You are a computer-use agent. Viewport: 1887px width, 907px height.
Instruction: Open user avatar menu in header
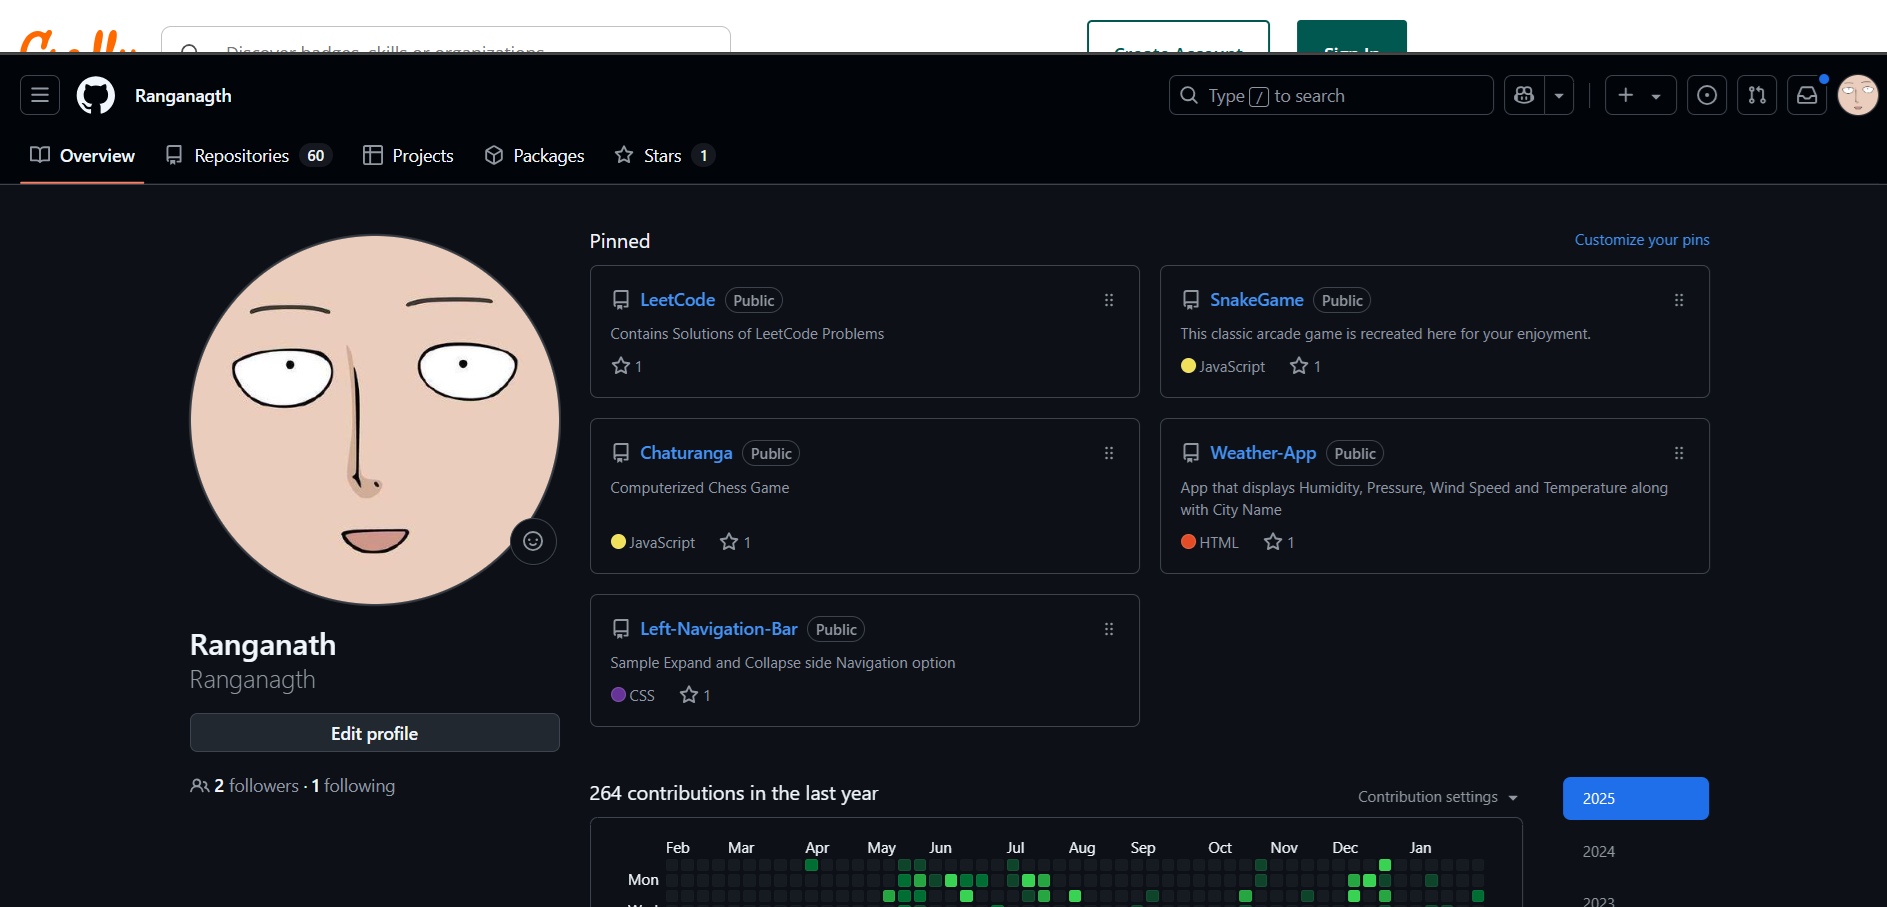1858,95
